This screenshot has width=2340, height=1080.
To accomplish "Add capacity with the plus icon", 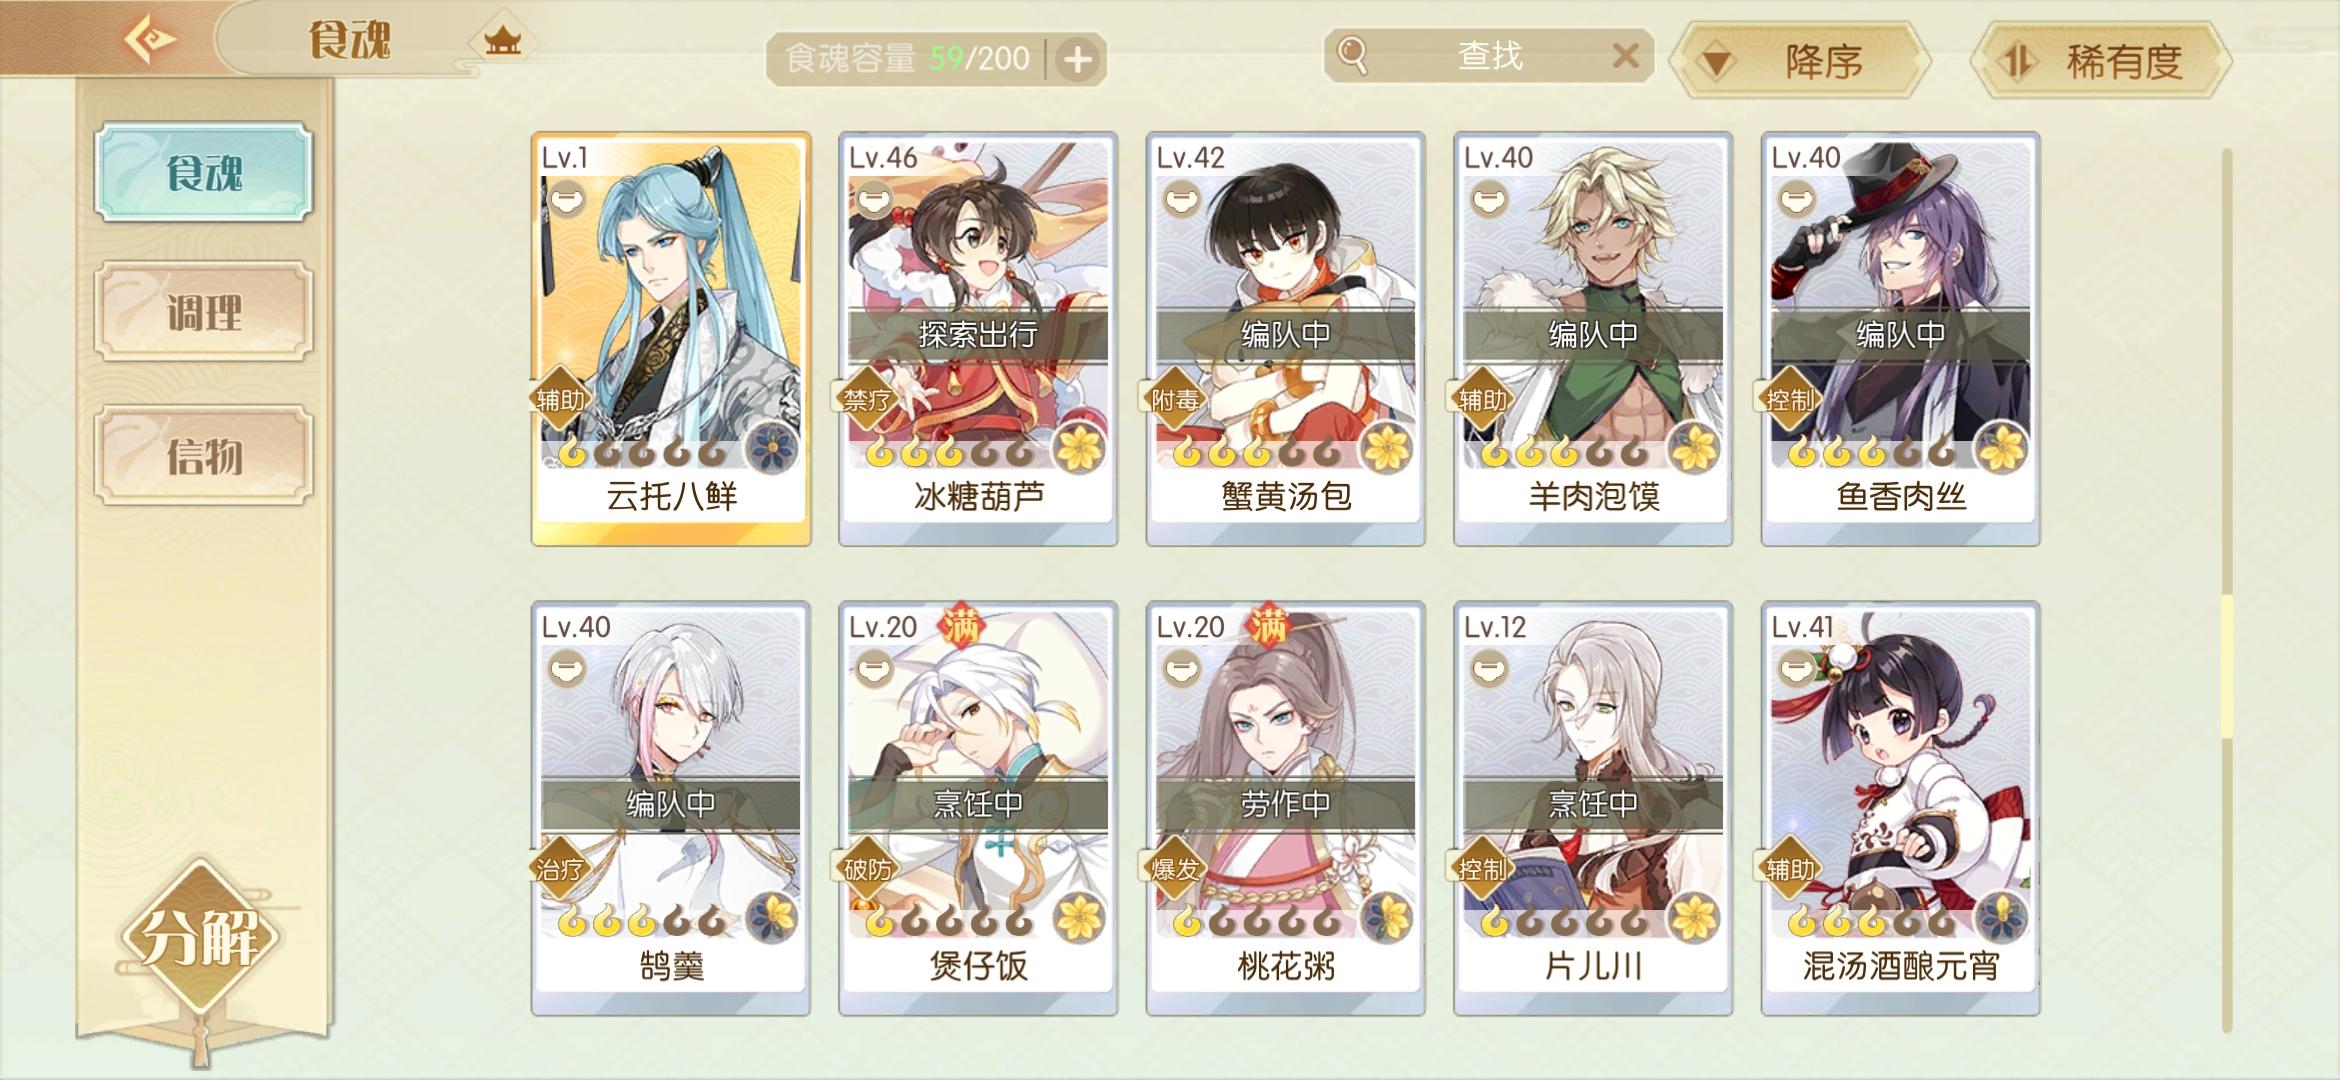I will (x=1077, y=60).
